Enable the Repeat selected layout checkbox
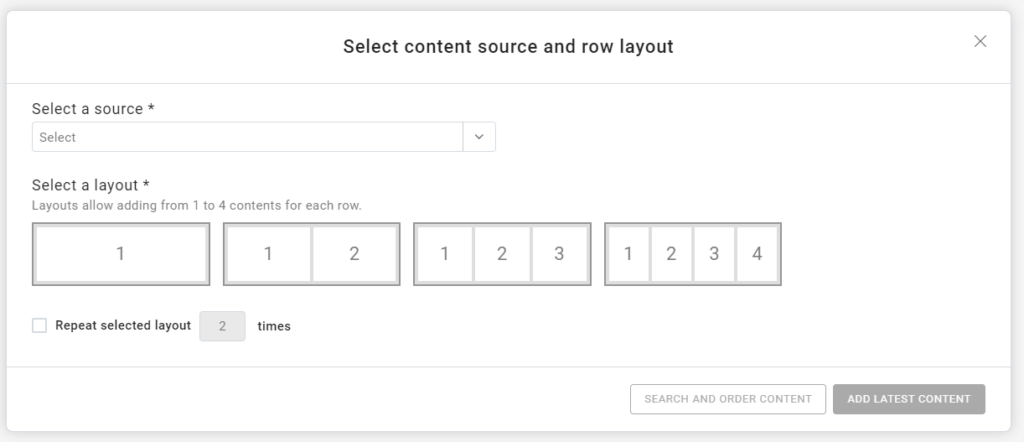 40,325
